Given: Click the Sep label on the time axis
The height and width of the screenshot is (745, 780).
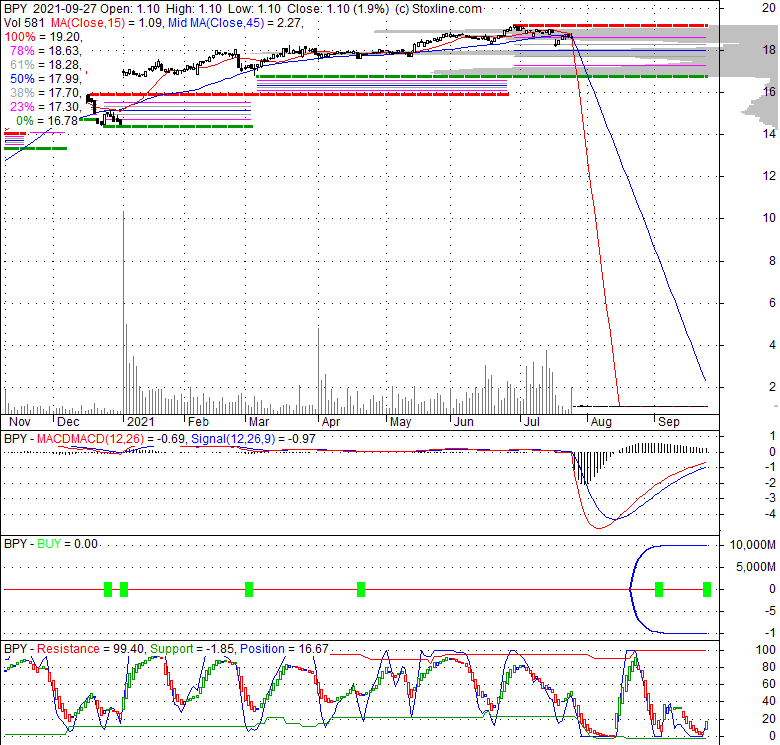Looking at the screenshot, I should coord(669,422).
